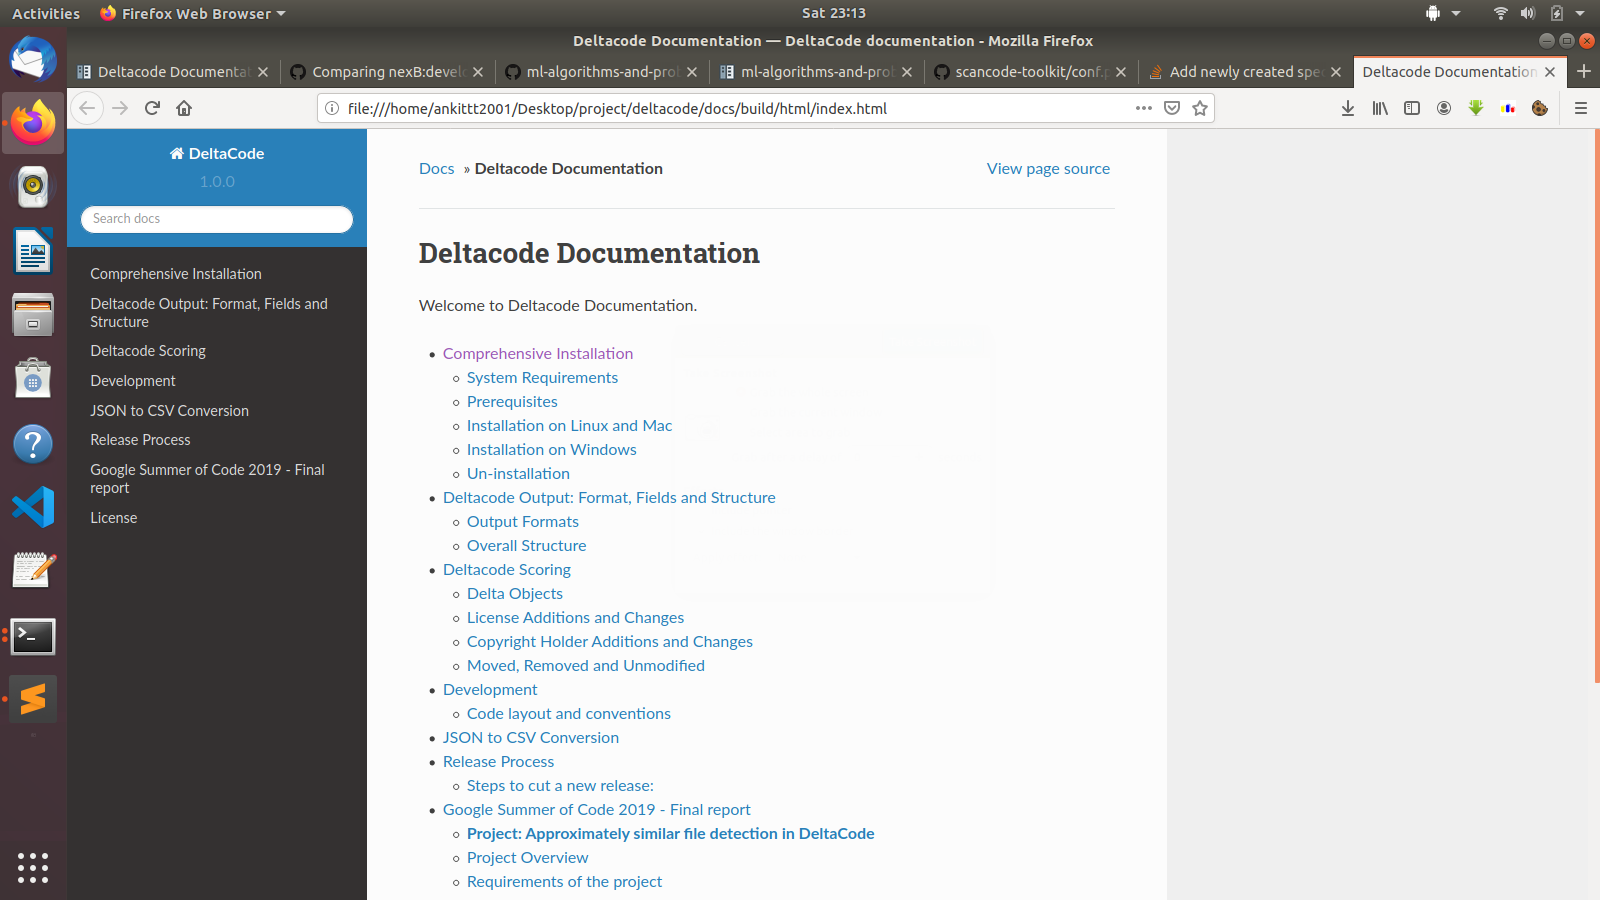Click the page's vertical scrollbar
1600x900 pixels.
(x=1596, y=406)
